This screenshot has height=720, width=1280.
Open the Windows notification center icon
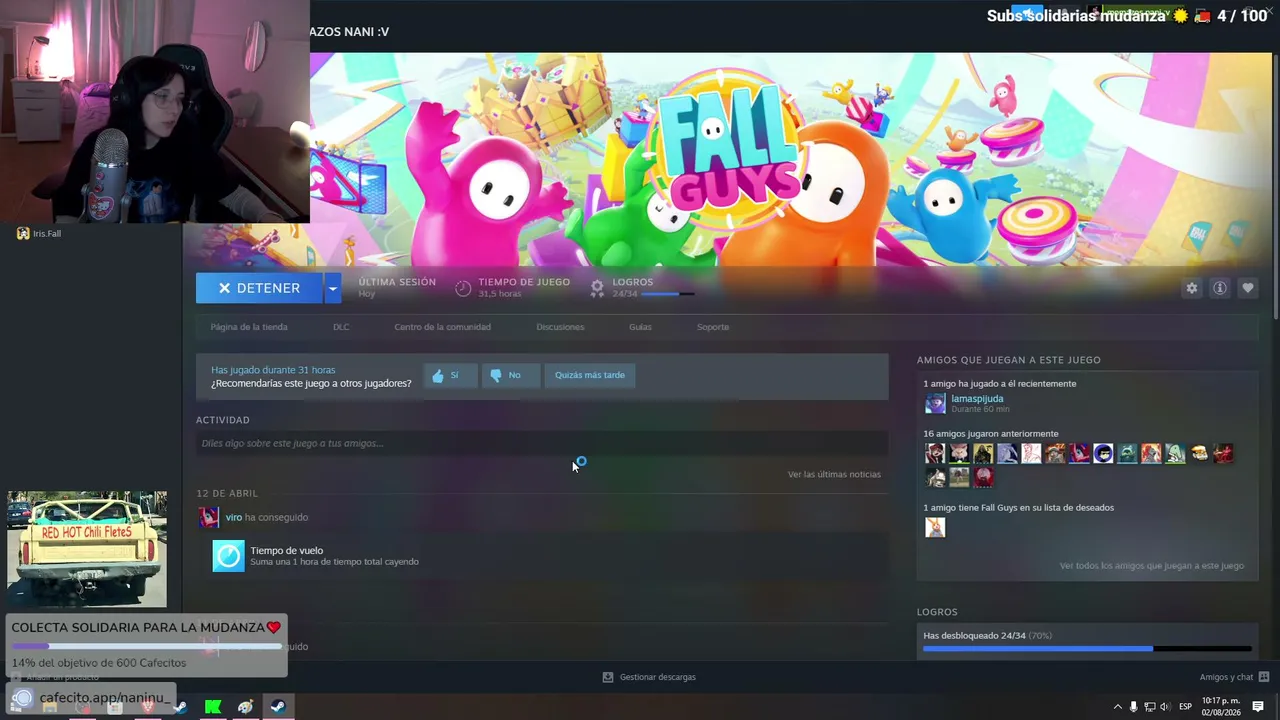[x=1258, y=707]
